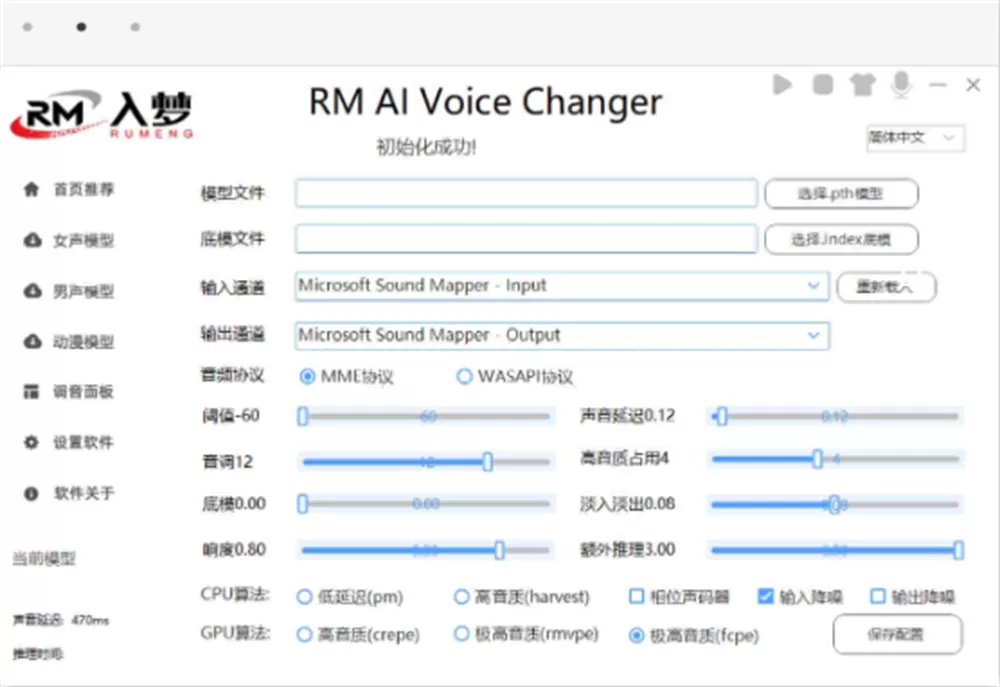The width and height of the screenshot is (1000, 687).
Task: Click info icon beside 软件关于
Action: click(x=31, y=493)
